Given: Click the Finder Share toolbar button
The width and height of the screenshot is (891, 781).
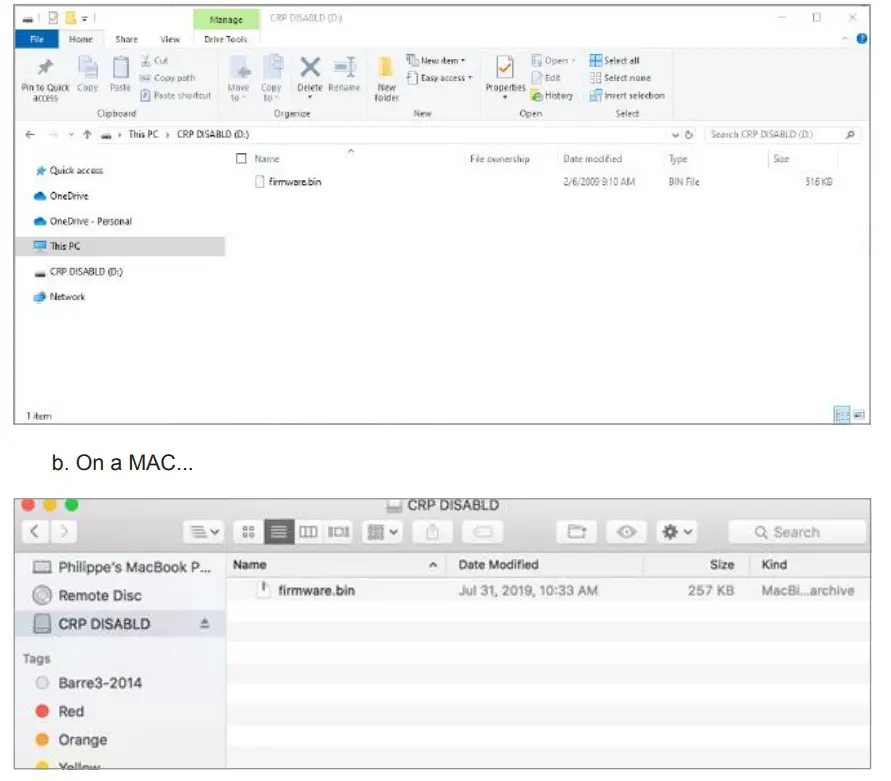Looking at the screenshot, I should pyautogui.click(x=432, y=532).
